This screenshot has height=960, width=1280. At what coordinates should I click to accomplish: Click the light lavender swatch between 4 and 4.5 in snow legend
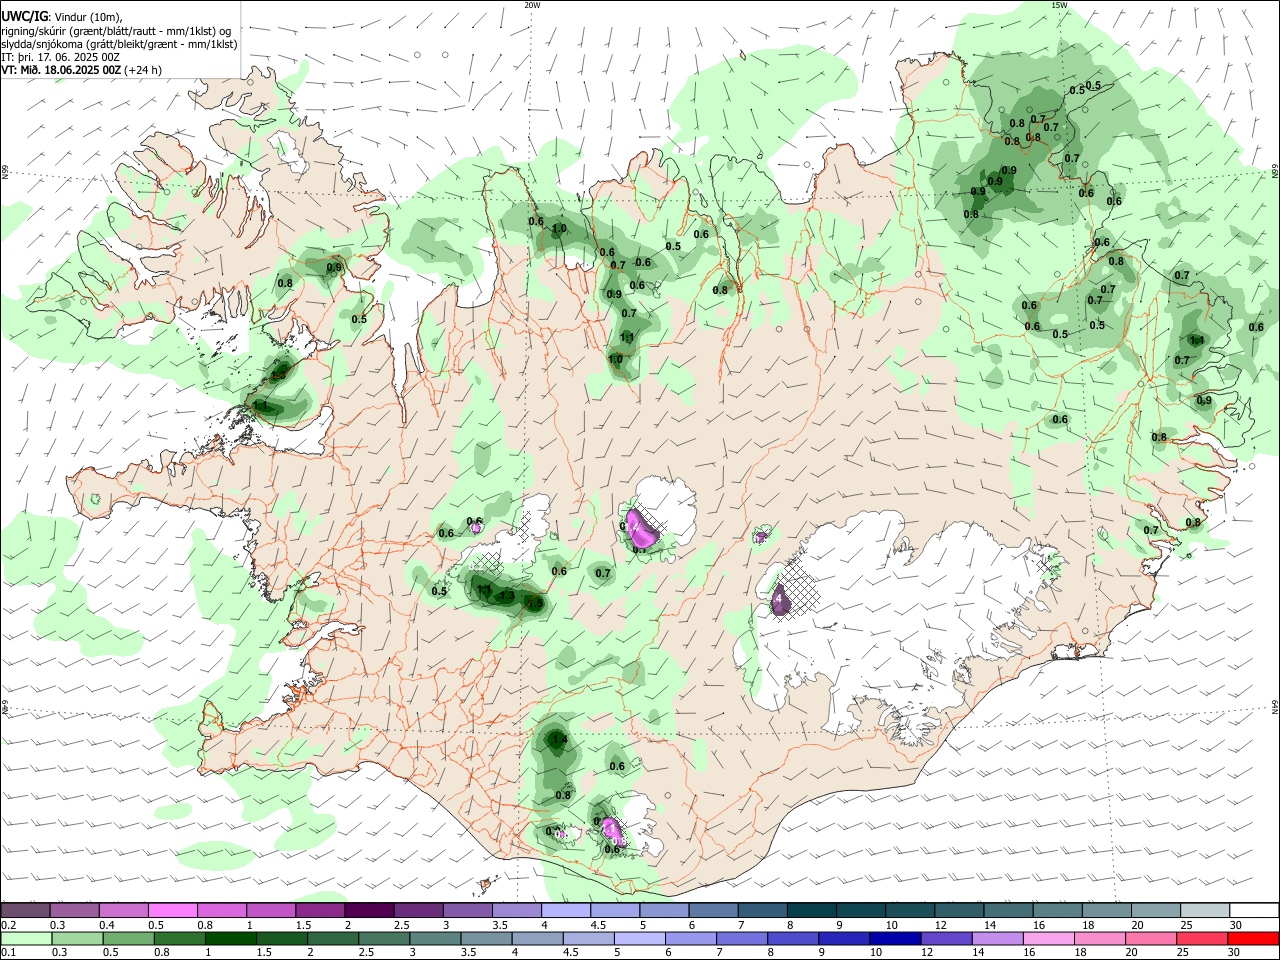click(x=566, y=911)
